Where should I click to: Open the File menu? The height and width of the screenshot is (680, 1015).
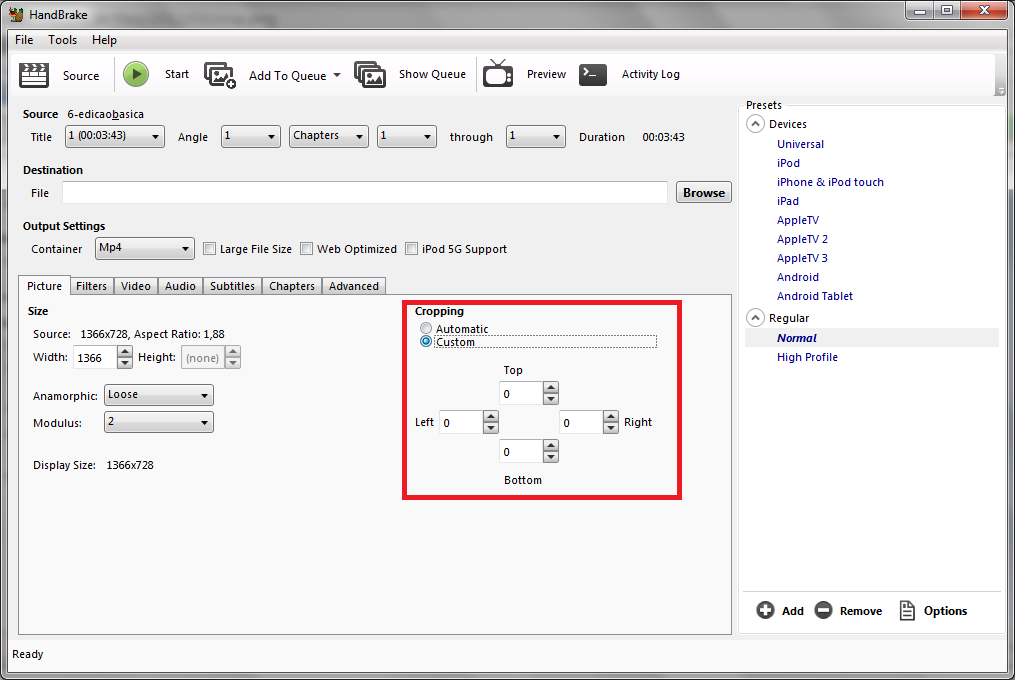(x=24, y=40)
